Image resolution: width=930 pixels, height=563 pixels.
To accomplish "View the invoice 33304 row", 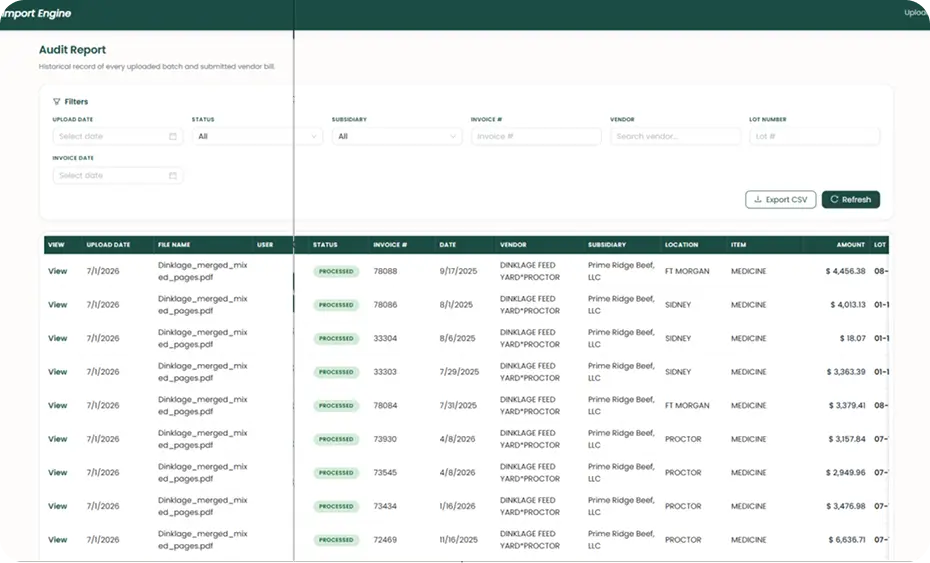I will coord(58,338).
